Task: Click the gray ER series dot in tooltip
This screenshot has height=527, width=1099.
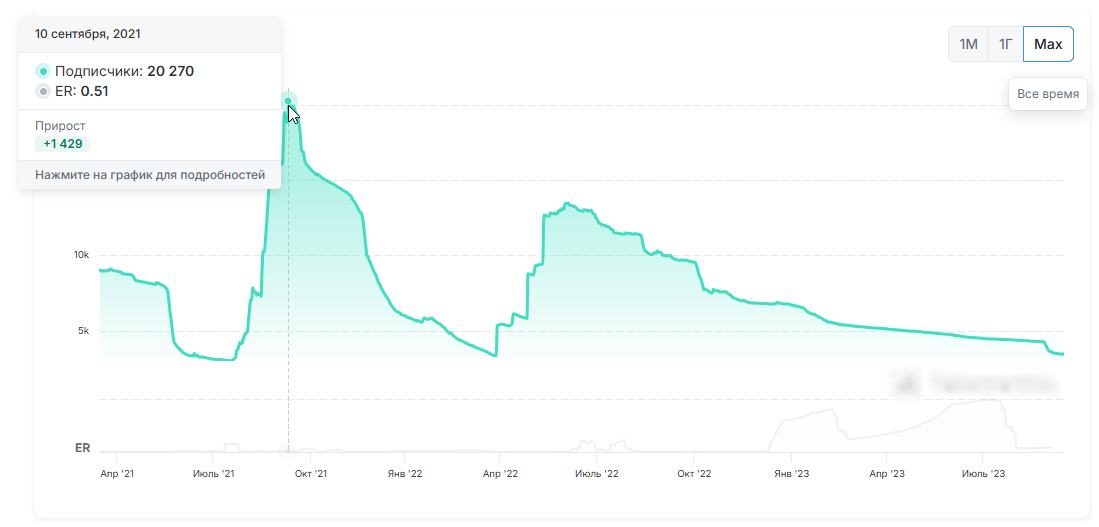Action: [x=42, y=91]
